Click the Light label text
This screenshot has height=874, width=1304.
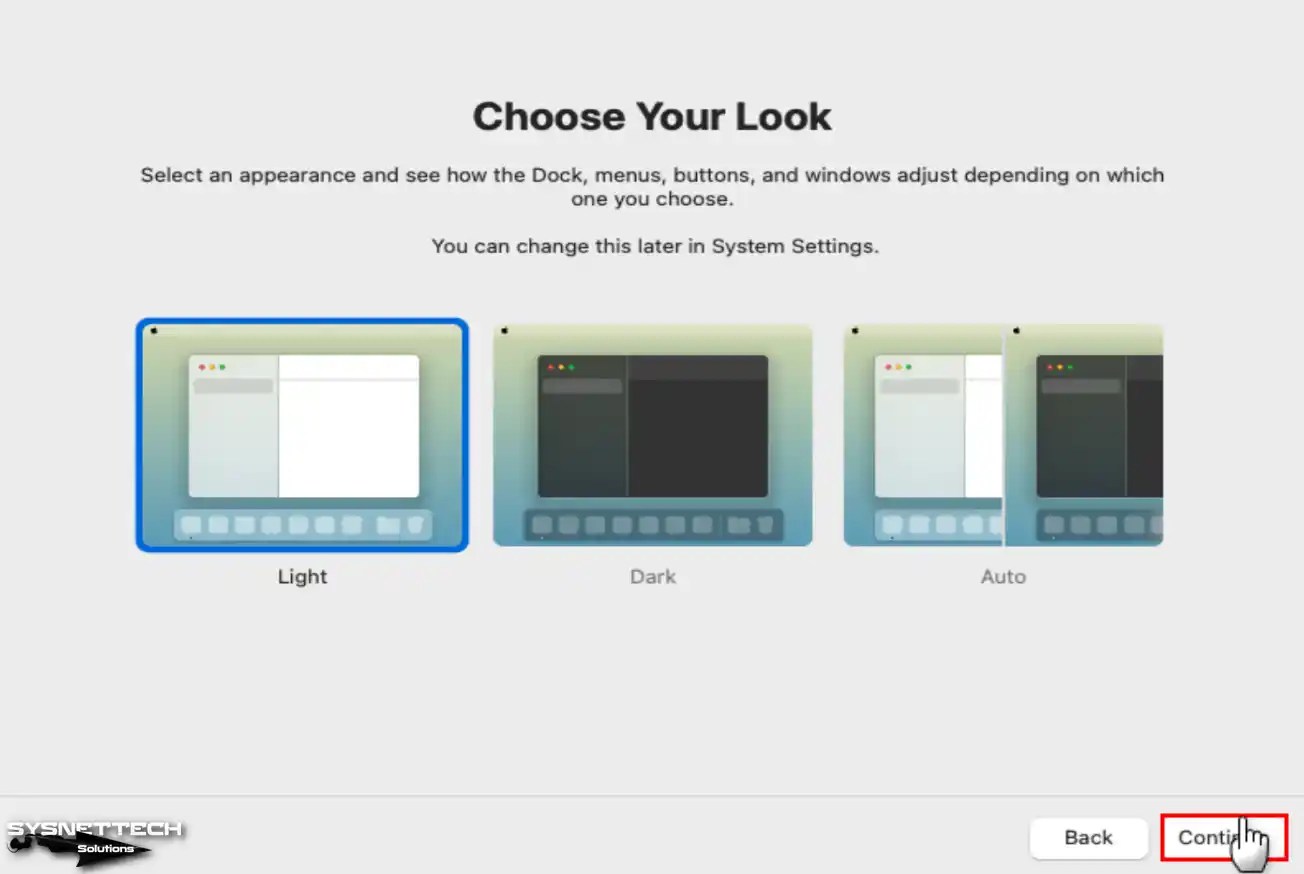303,577
